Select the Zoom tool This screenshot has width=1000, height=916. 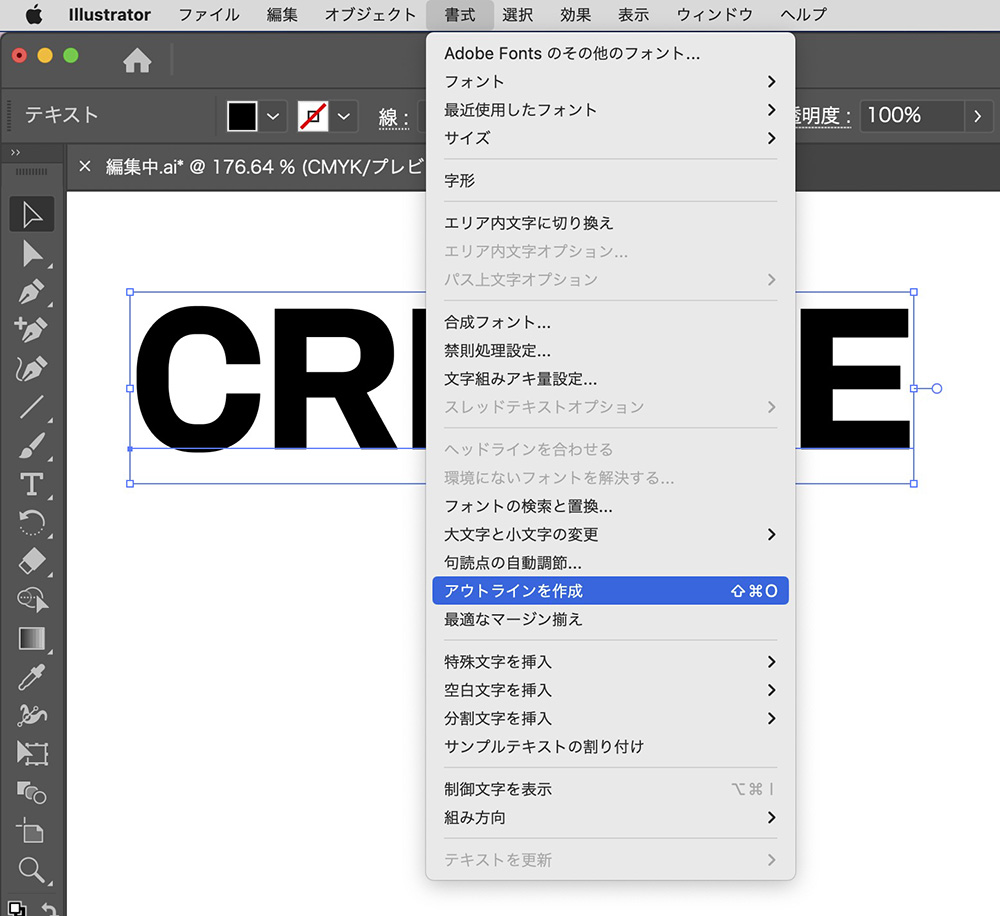point(32,870)
